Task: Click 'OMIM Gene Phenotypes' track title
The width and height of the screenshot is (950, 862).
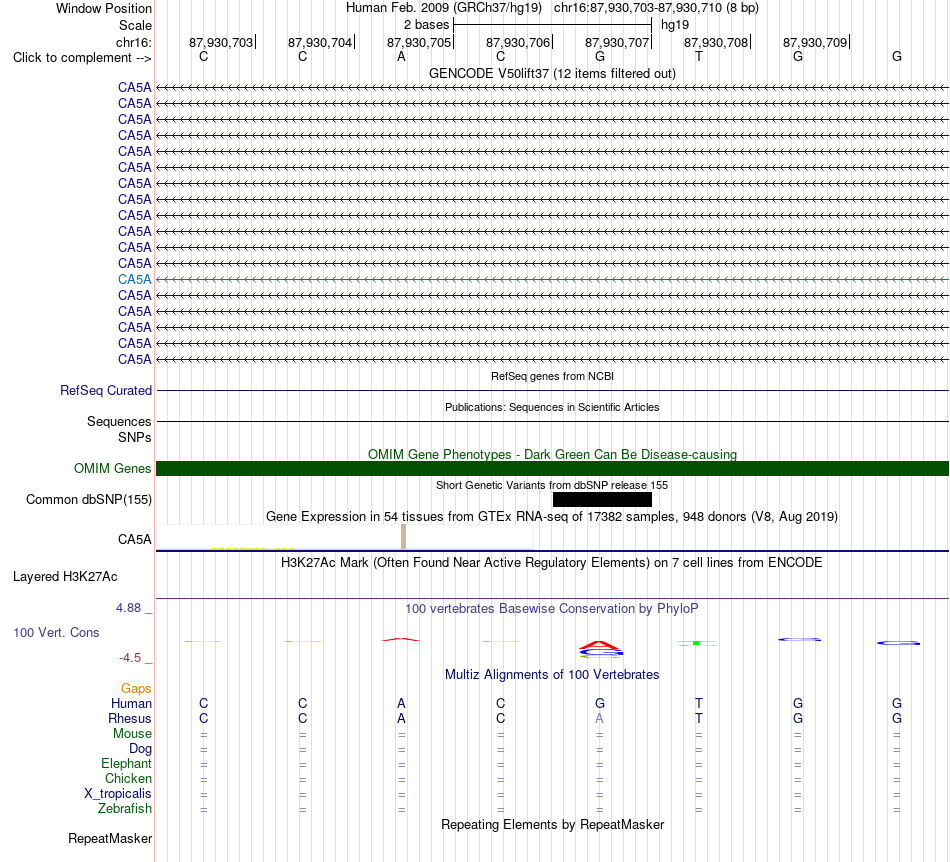Action: point(552,454)
